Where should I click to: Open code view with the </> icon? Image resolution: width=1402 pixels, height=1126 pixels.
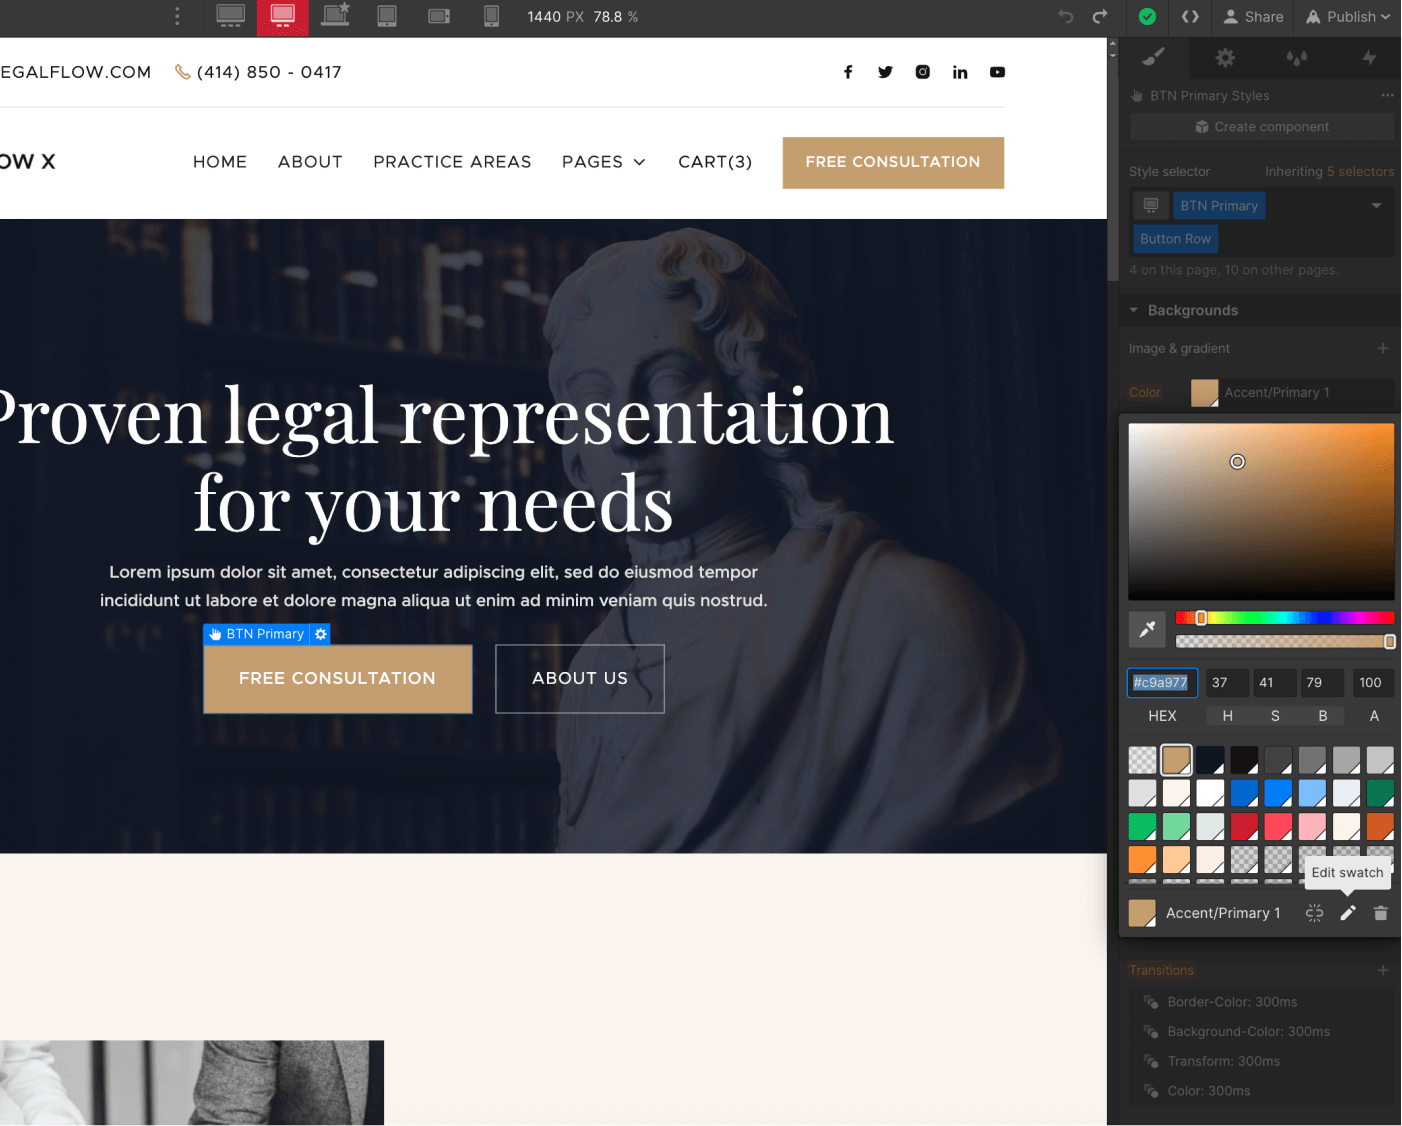pyautogui.click(x=1189, y=17)
